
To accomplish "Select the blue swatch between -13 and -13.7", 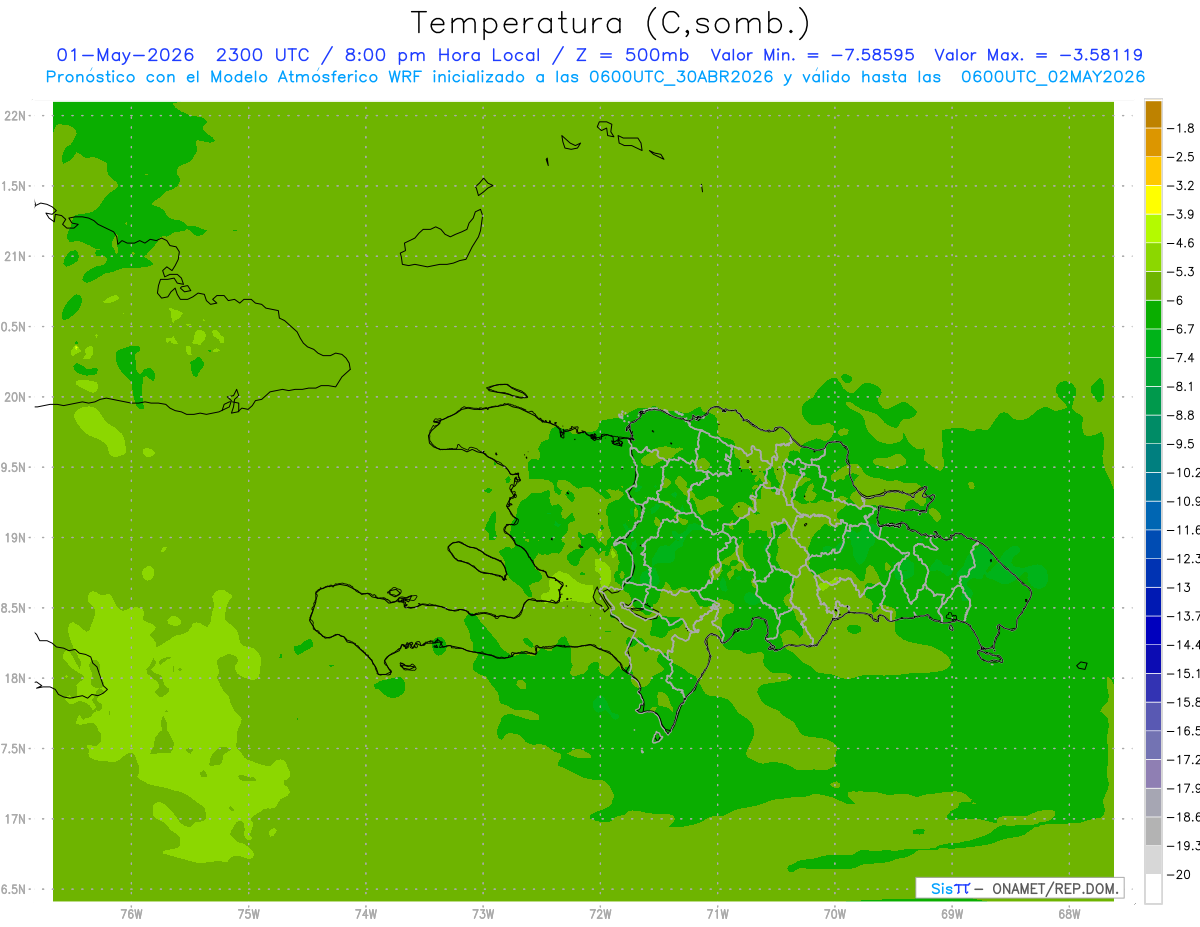I will (x=1153, y=602).
